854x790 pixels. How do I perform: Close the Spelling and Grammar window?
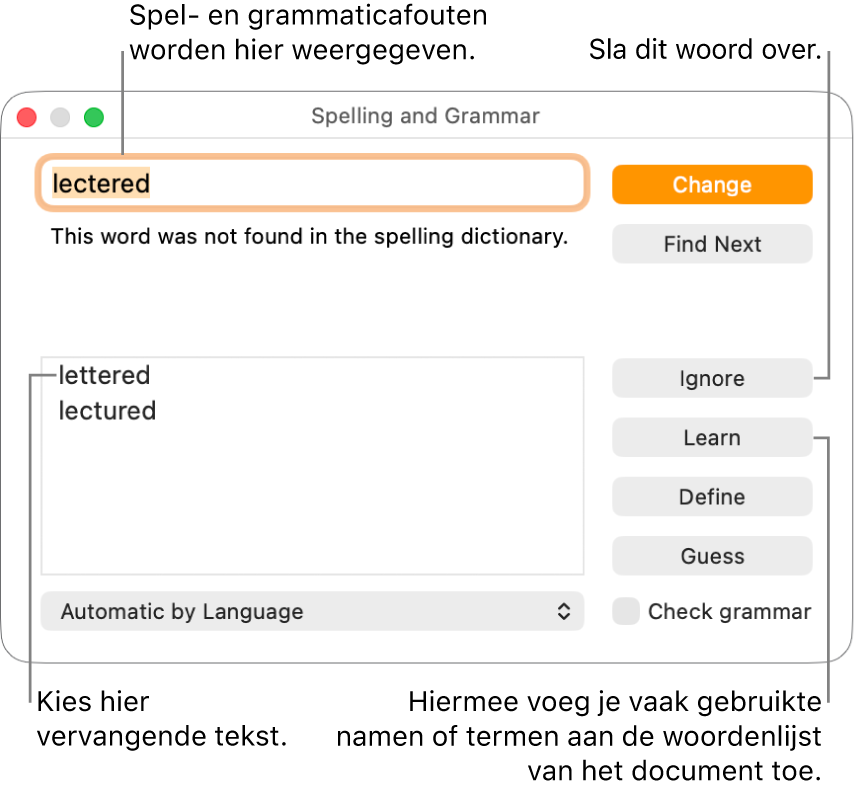26,117
